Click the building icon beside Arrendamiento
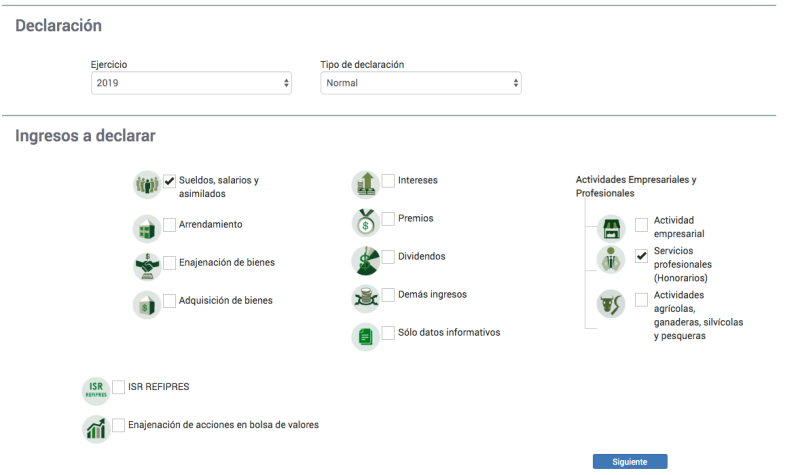The image size is (800, 475). (147, 229)
